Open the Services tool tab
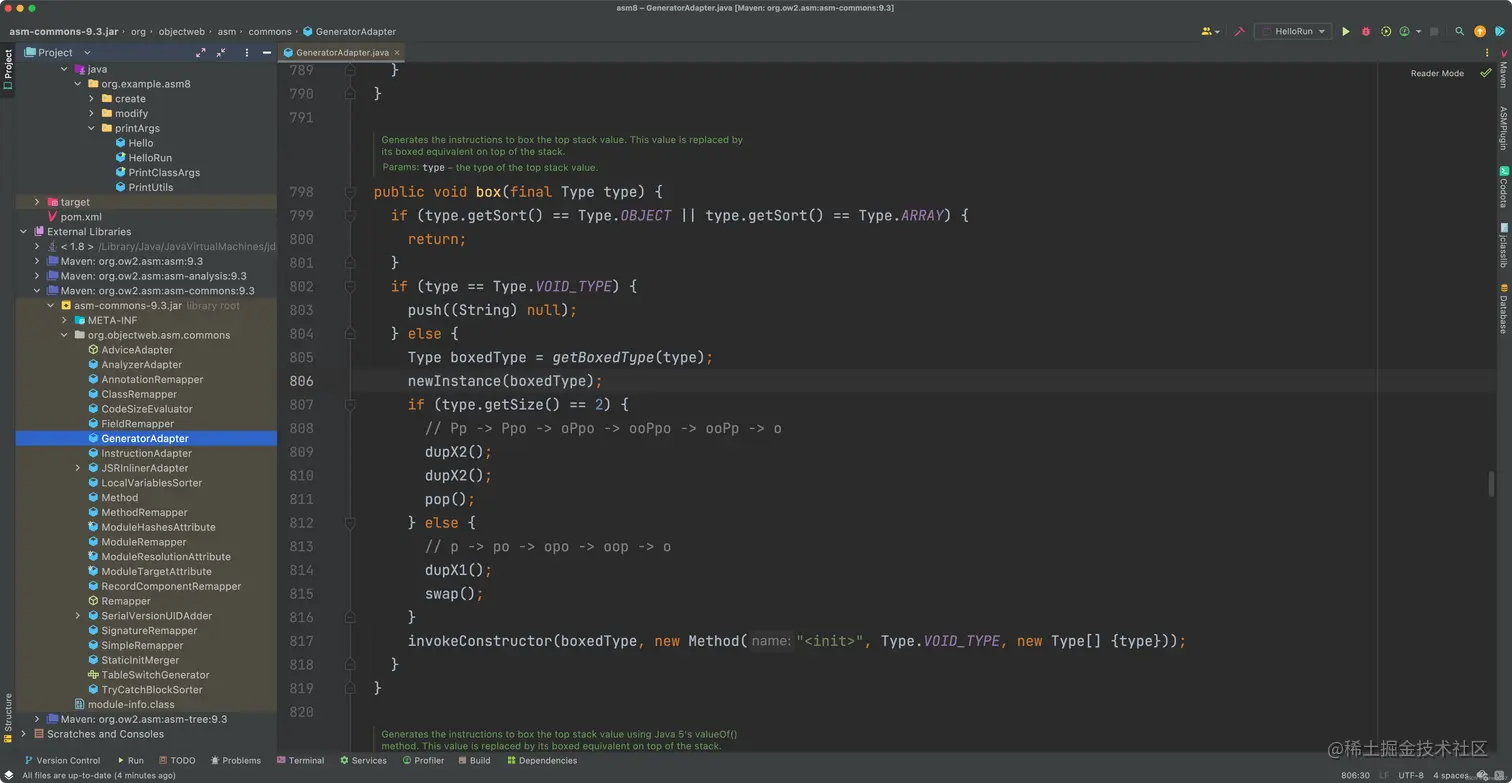 [363, 760]
